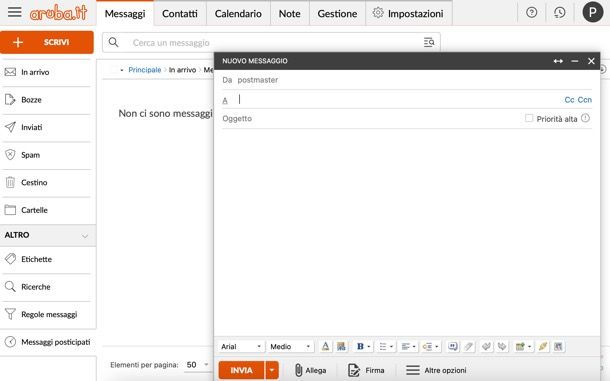Open bold text style dropdown
The image size is (610, 381).
[x=363, y=346]
